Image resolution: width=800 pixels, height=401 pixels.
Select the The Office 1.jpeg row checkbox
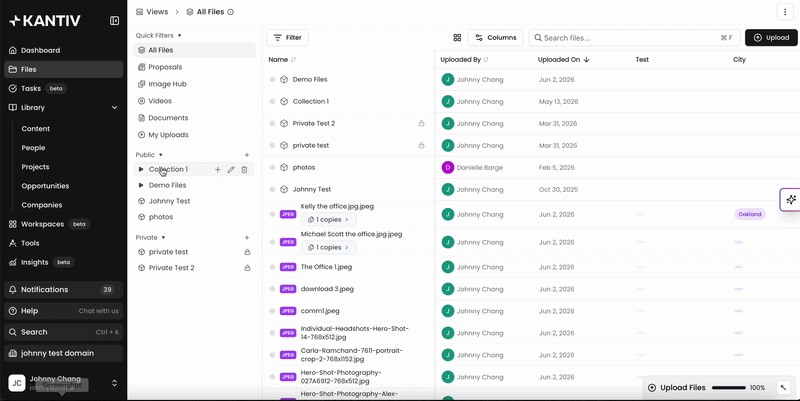point(272,267)
